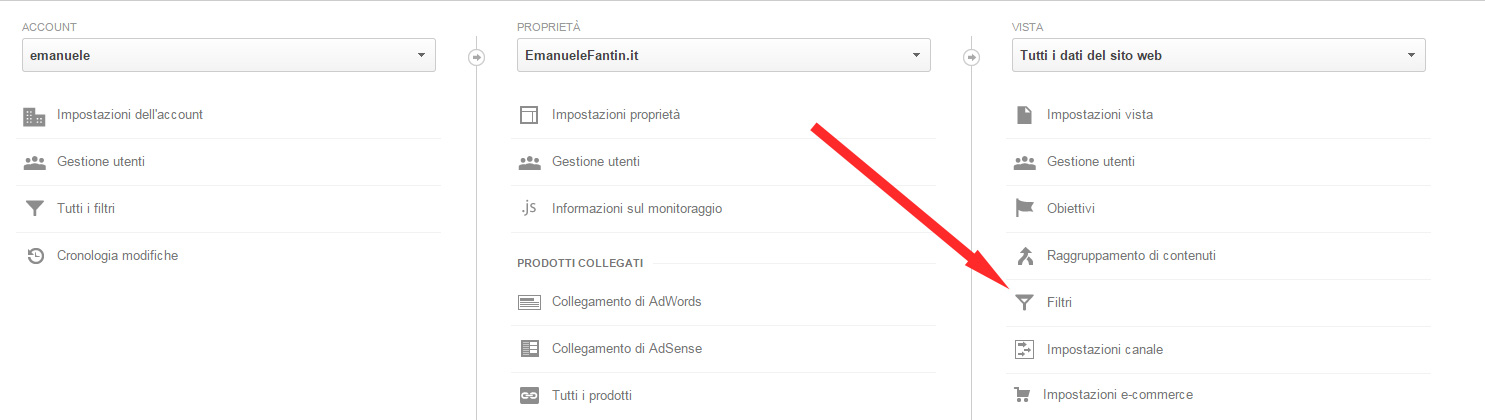The image size is (1485, 420).
Task: Click the AdSense linking icon
Action: pos(529,349)
